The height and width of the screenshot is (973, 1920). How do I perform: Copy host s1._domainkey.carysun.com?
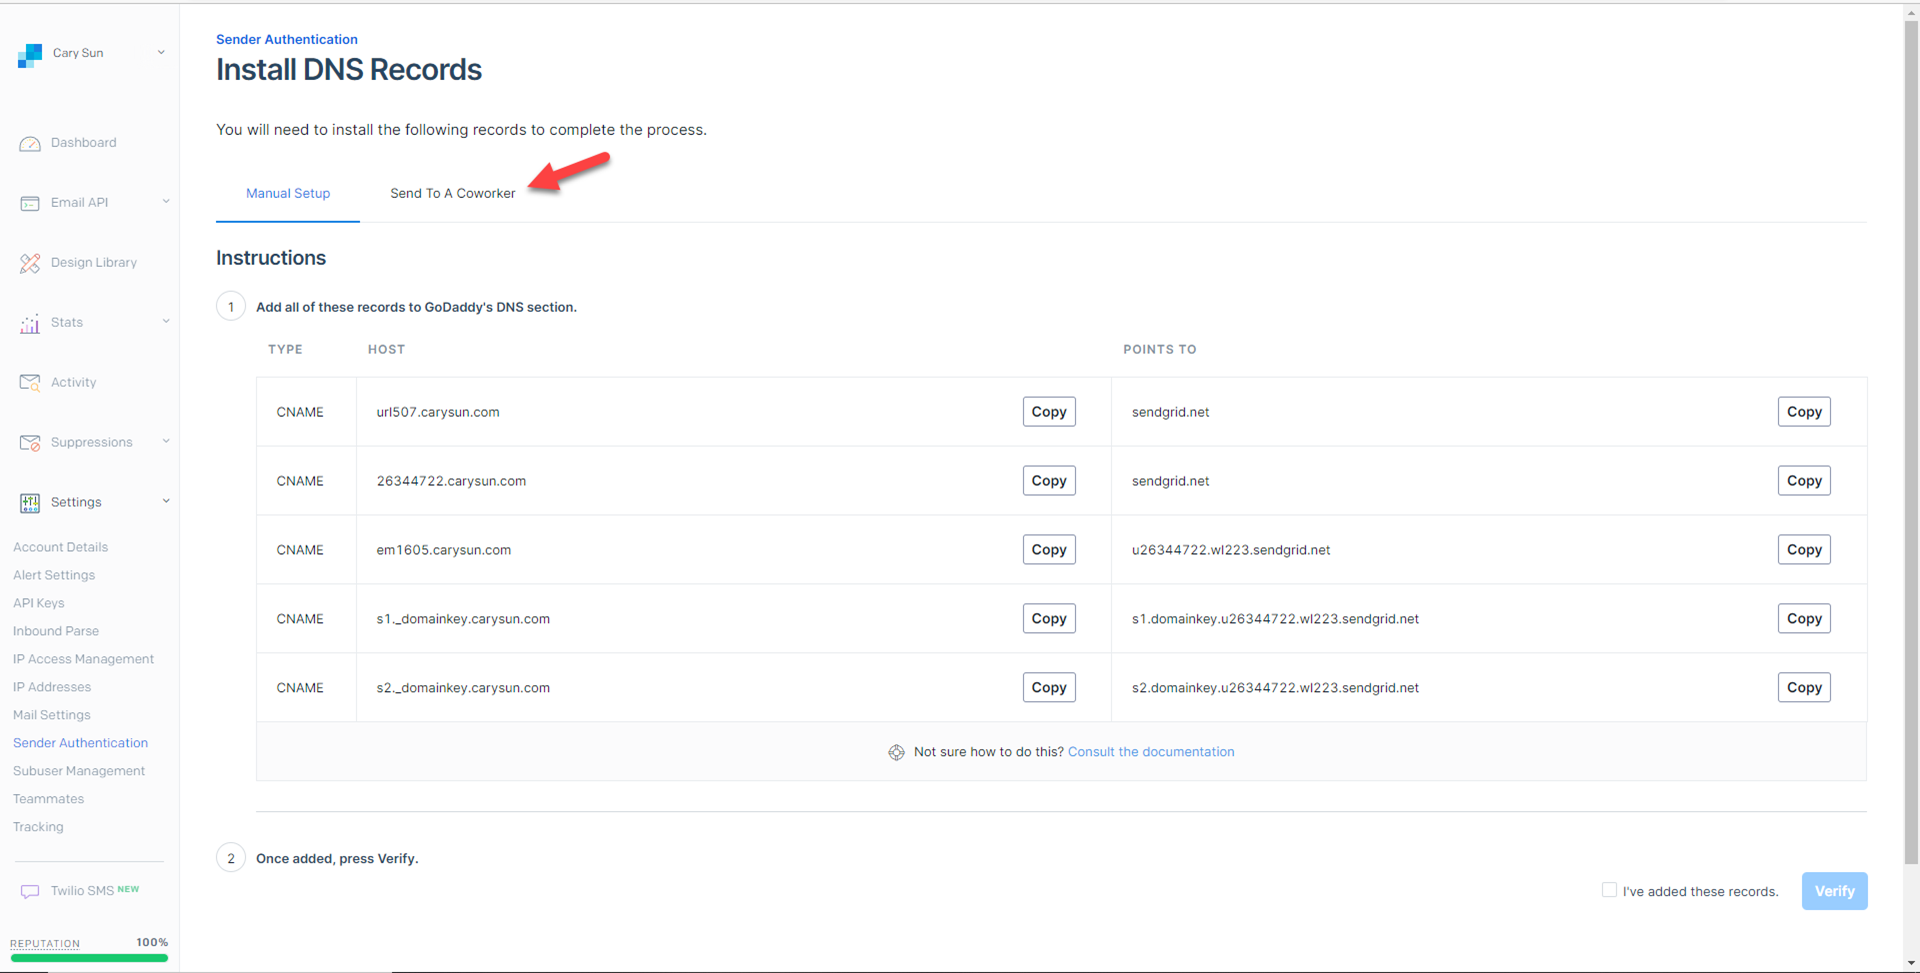(x=1049, y=619)
